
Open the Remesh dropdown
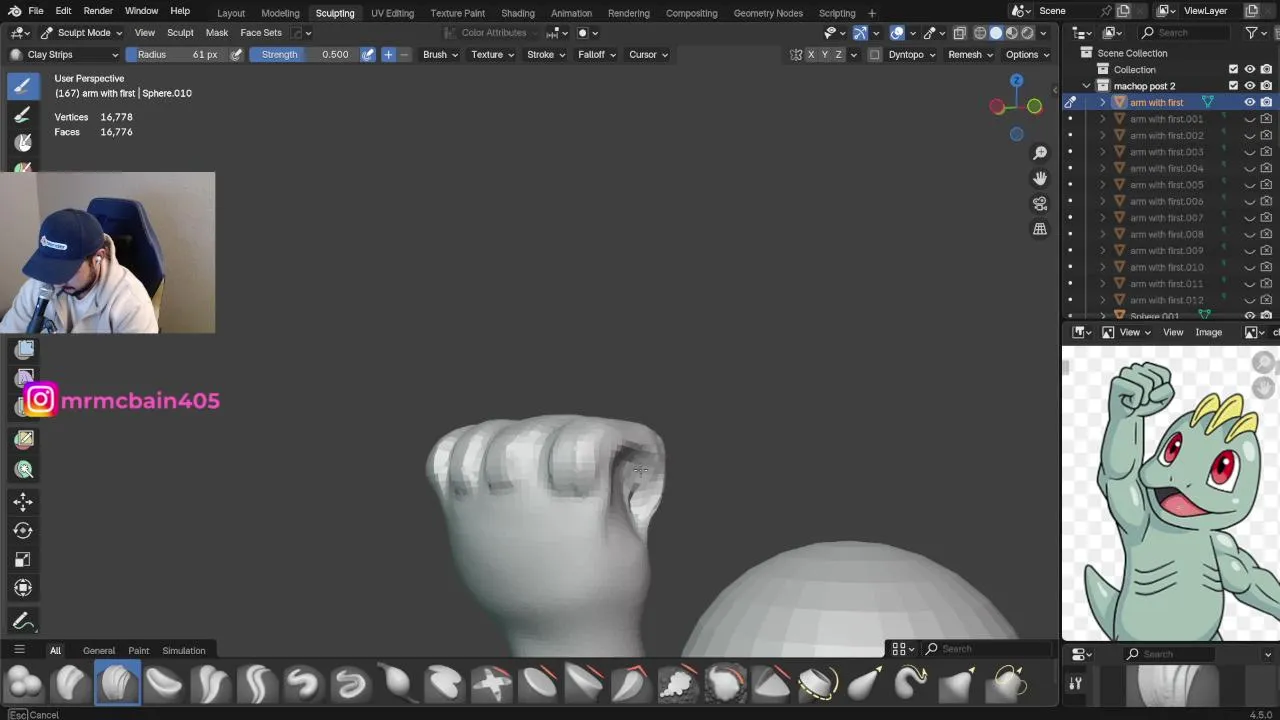(970, 55)
